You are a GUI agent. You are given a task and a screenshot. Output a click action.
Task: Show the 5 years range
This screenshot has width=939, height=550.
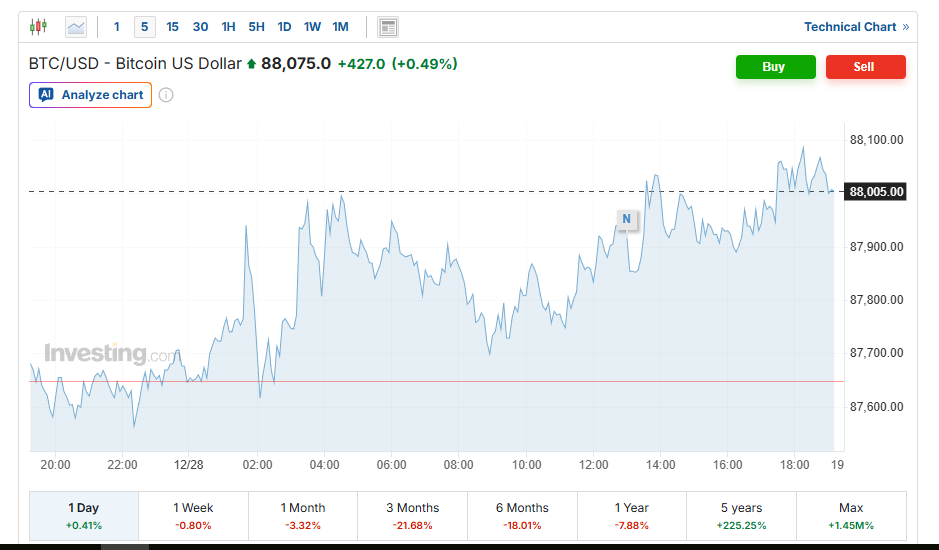pos(741,516)
